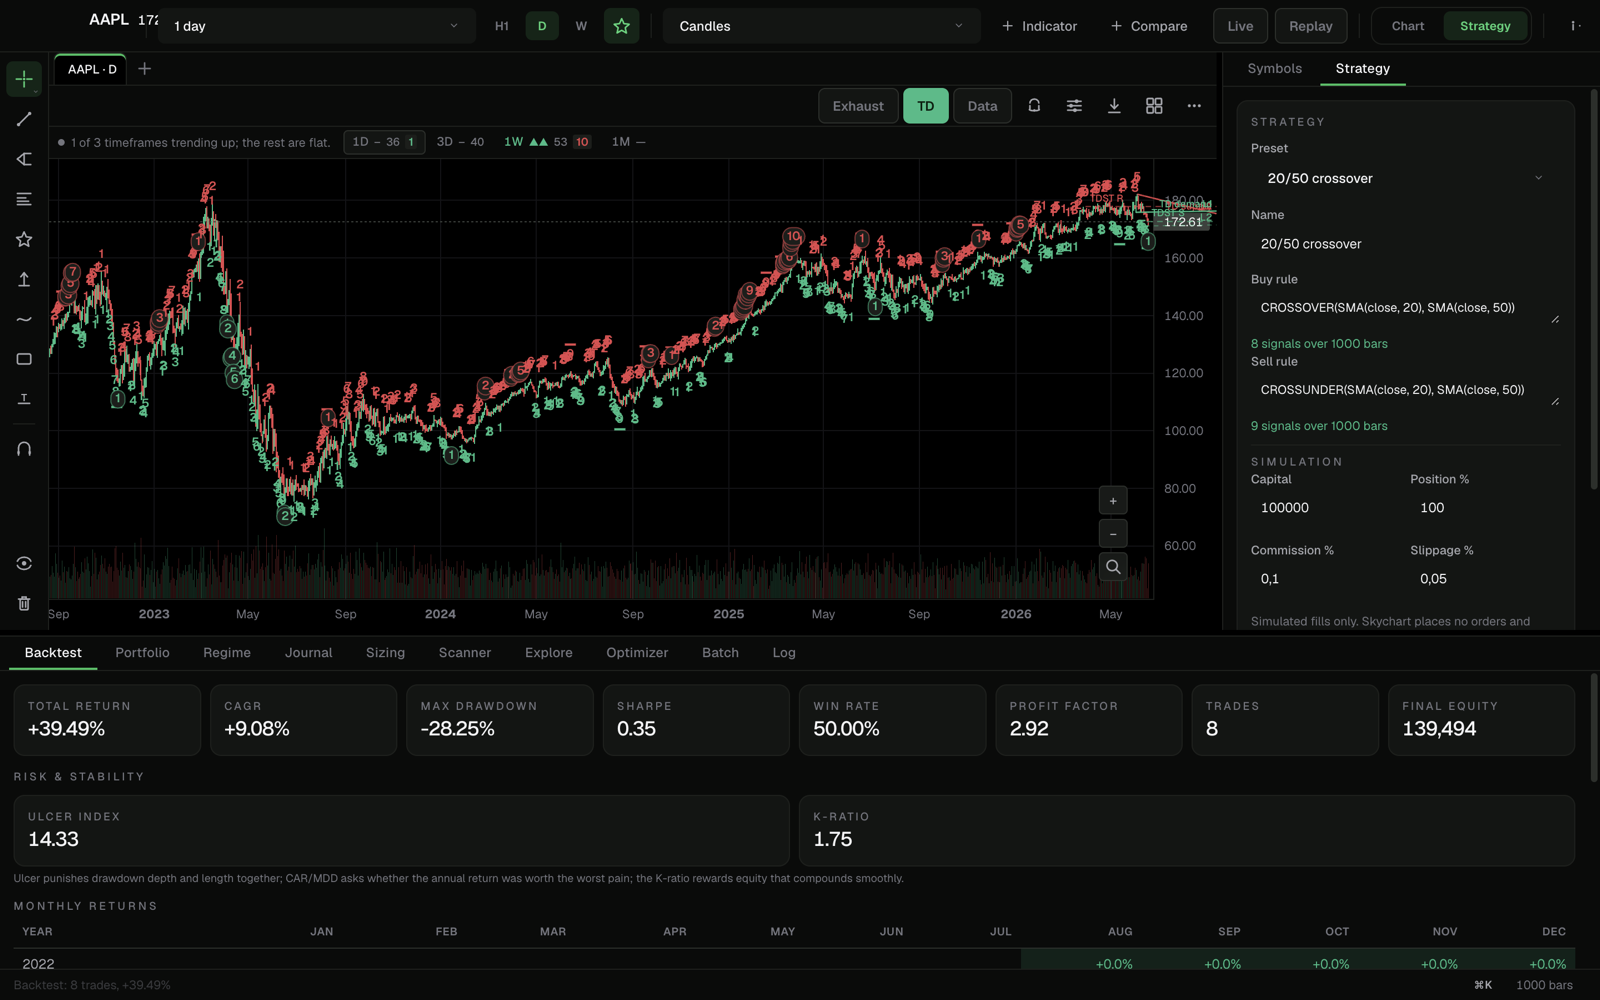Select the rectangle shape tool
Image resolution: width=1600 pixels, height=1000 pixels.
(x=24, y=359)
